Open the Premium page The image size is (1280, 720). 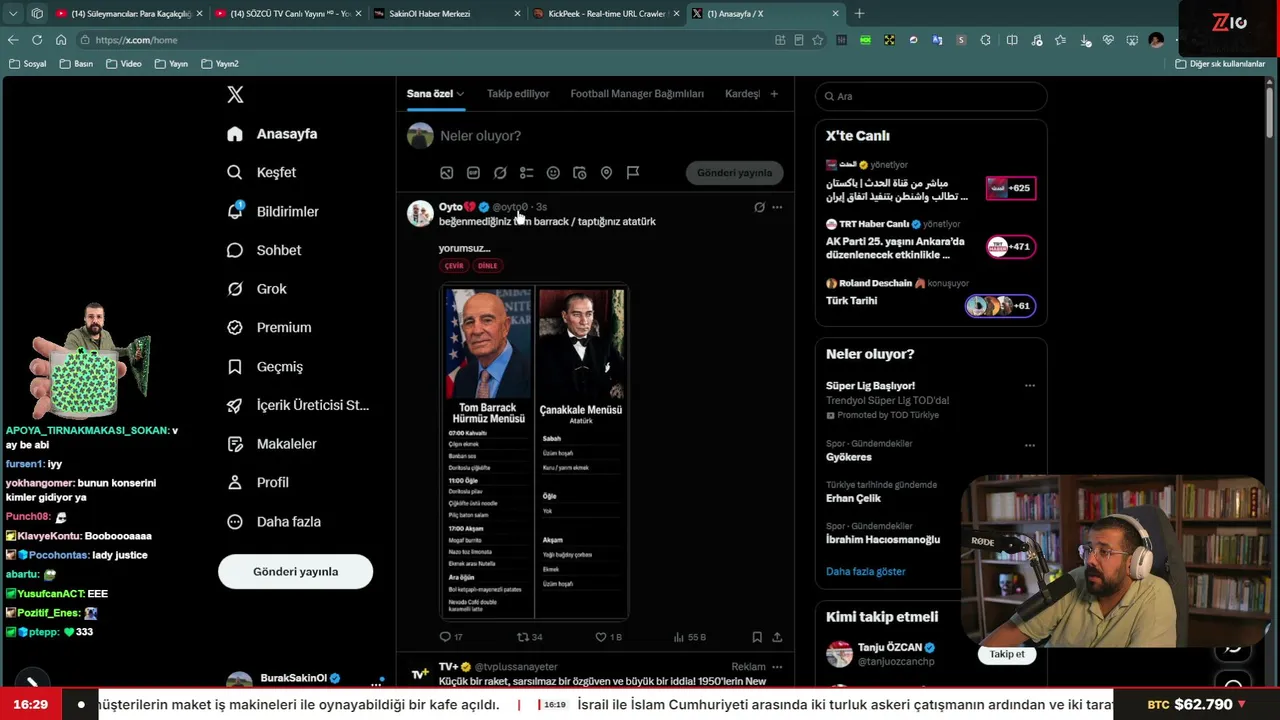(269, 327)
